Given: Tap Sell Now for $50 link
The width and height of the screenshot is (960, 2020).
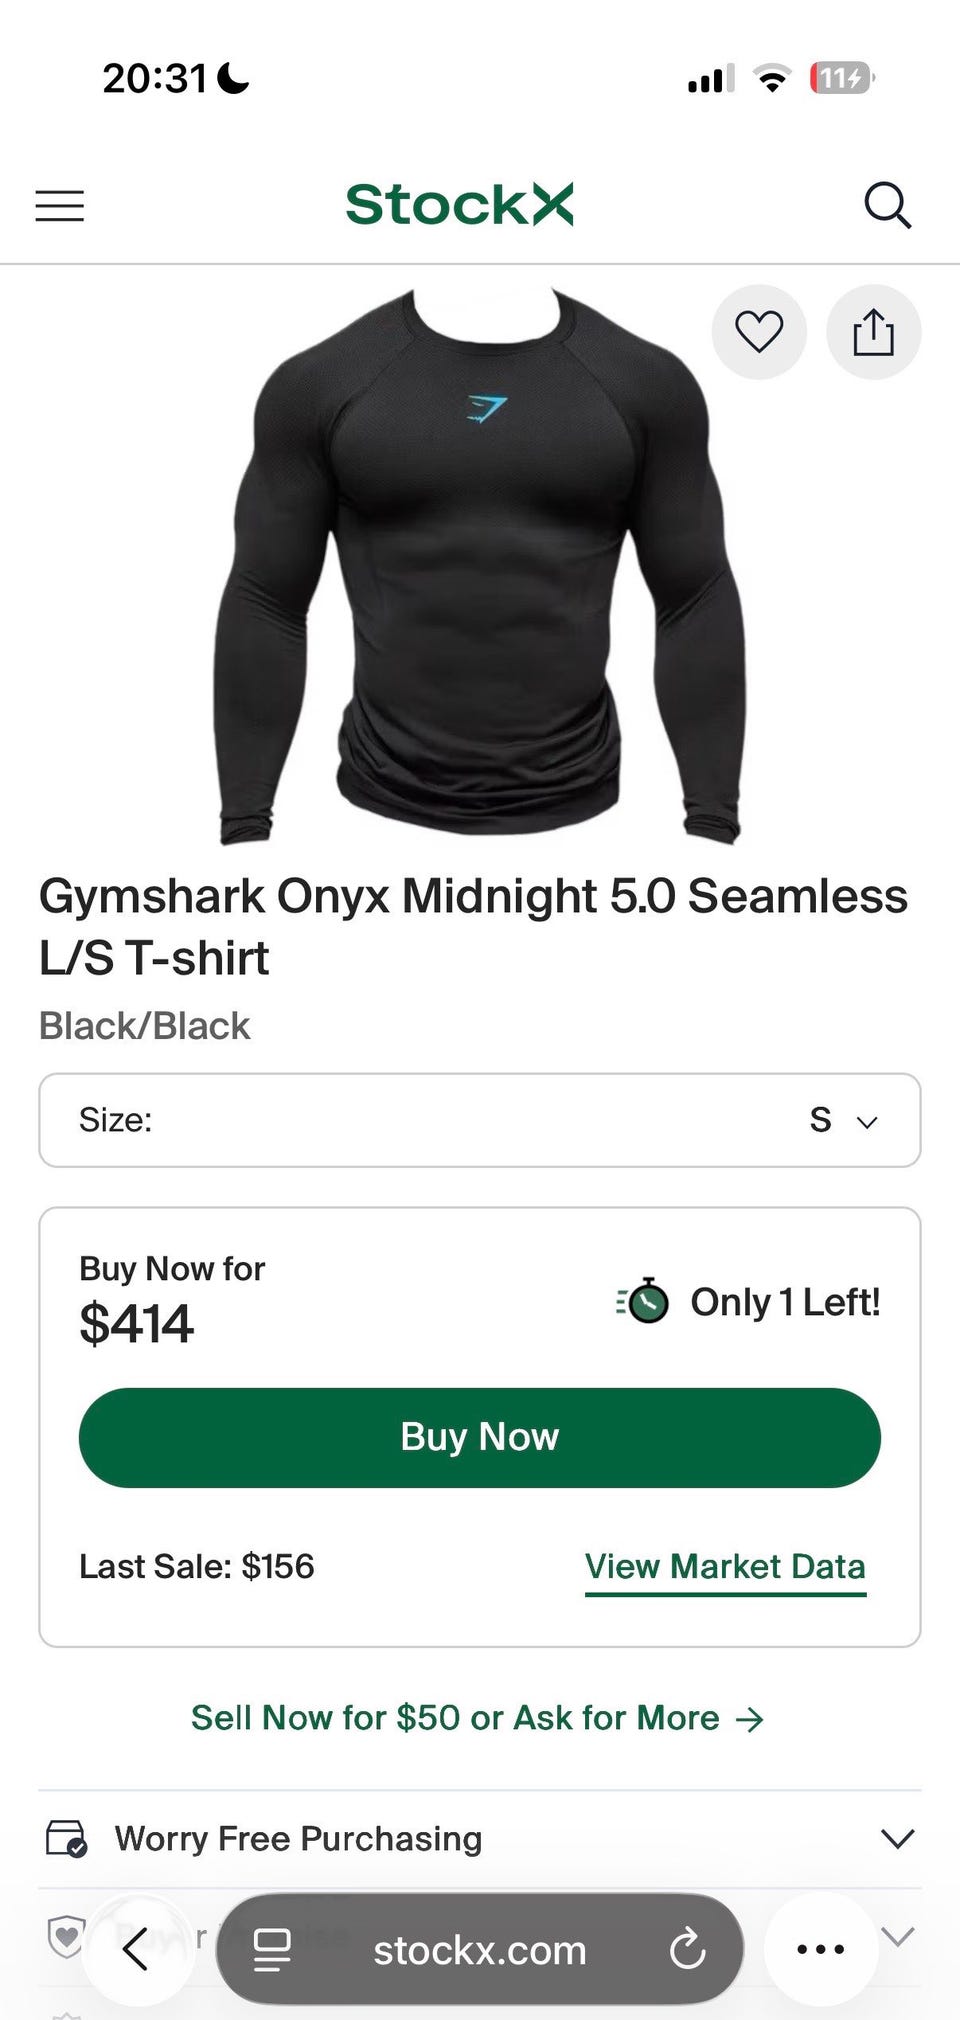Looking at the screenshot, I should tap(477, 1718).
